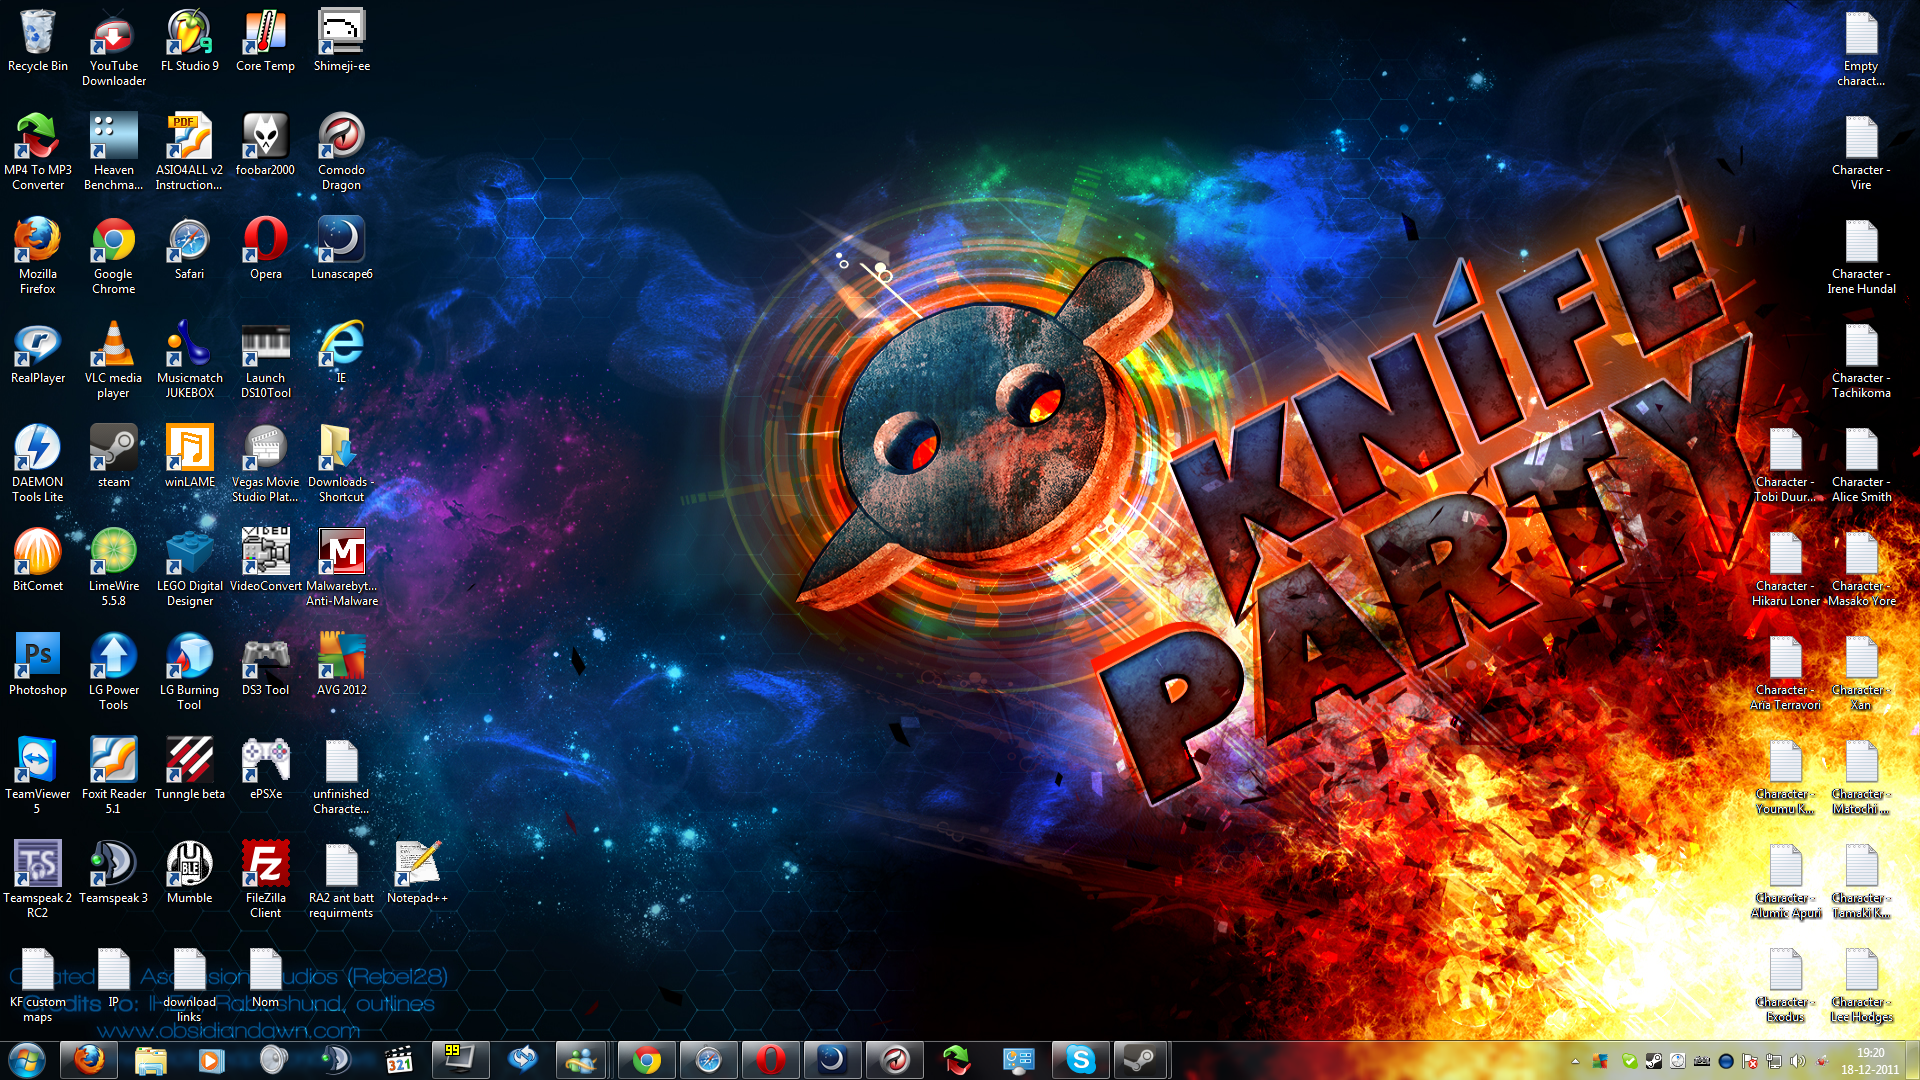This screenshot has width=1920, height=1080.
Task: Select DAEMON Tools Lite icon
Action: [x=38, y=465]
